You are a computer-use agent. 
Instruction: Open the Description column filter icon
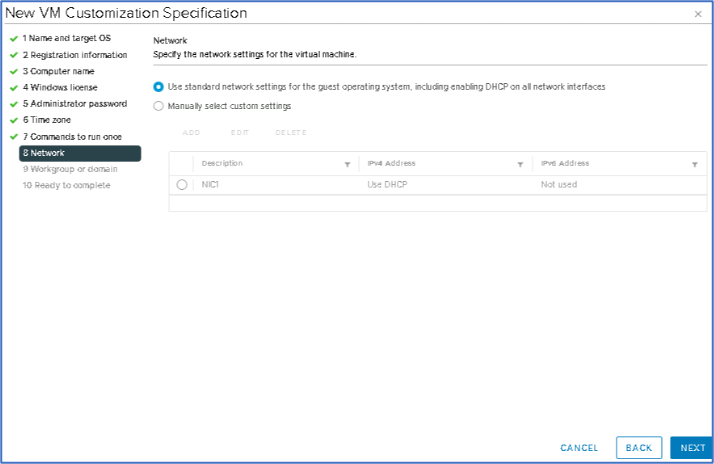[x=347, y=164]
